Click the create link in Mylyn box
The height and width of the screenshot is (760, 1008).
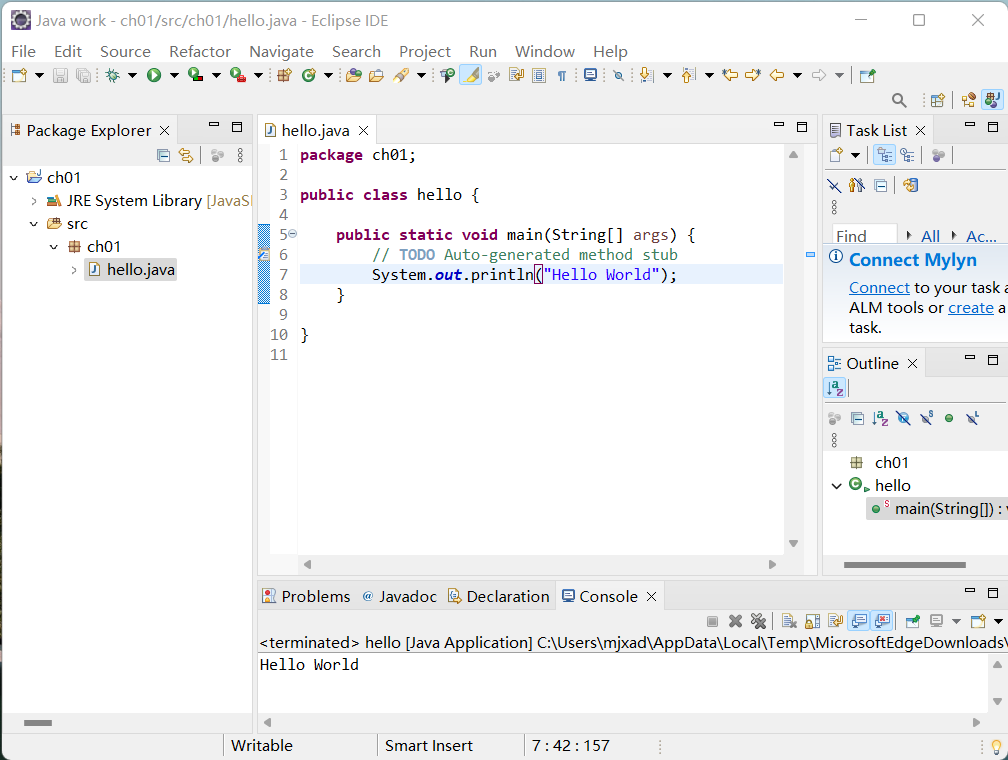[971, 308]
